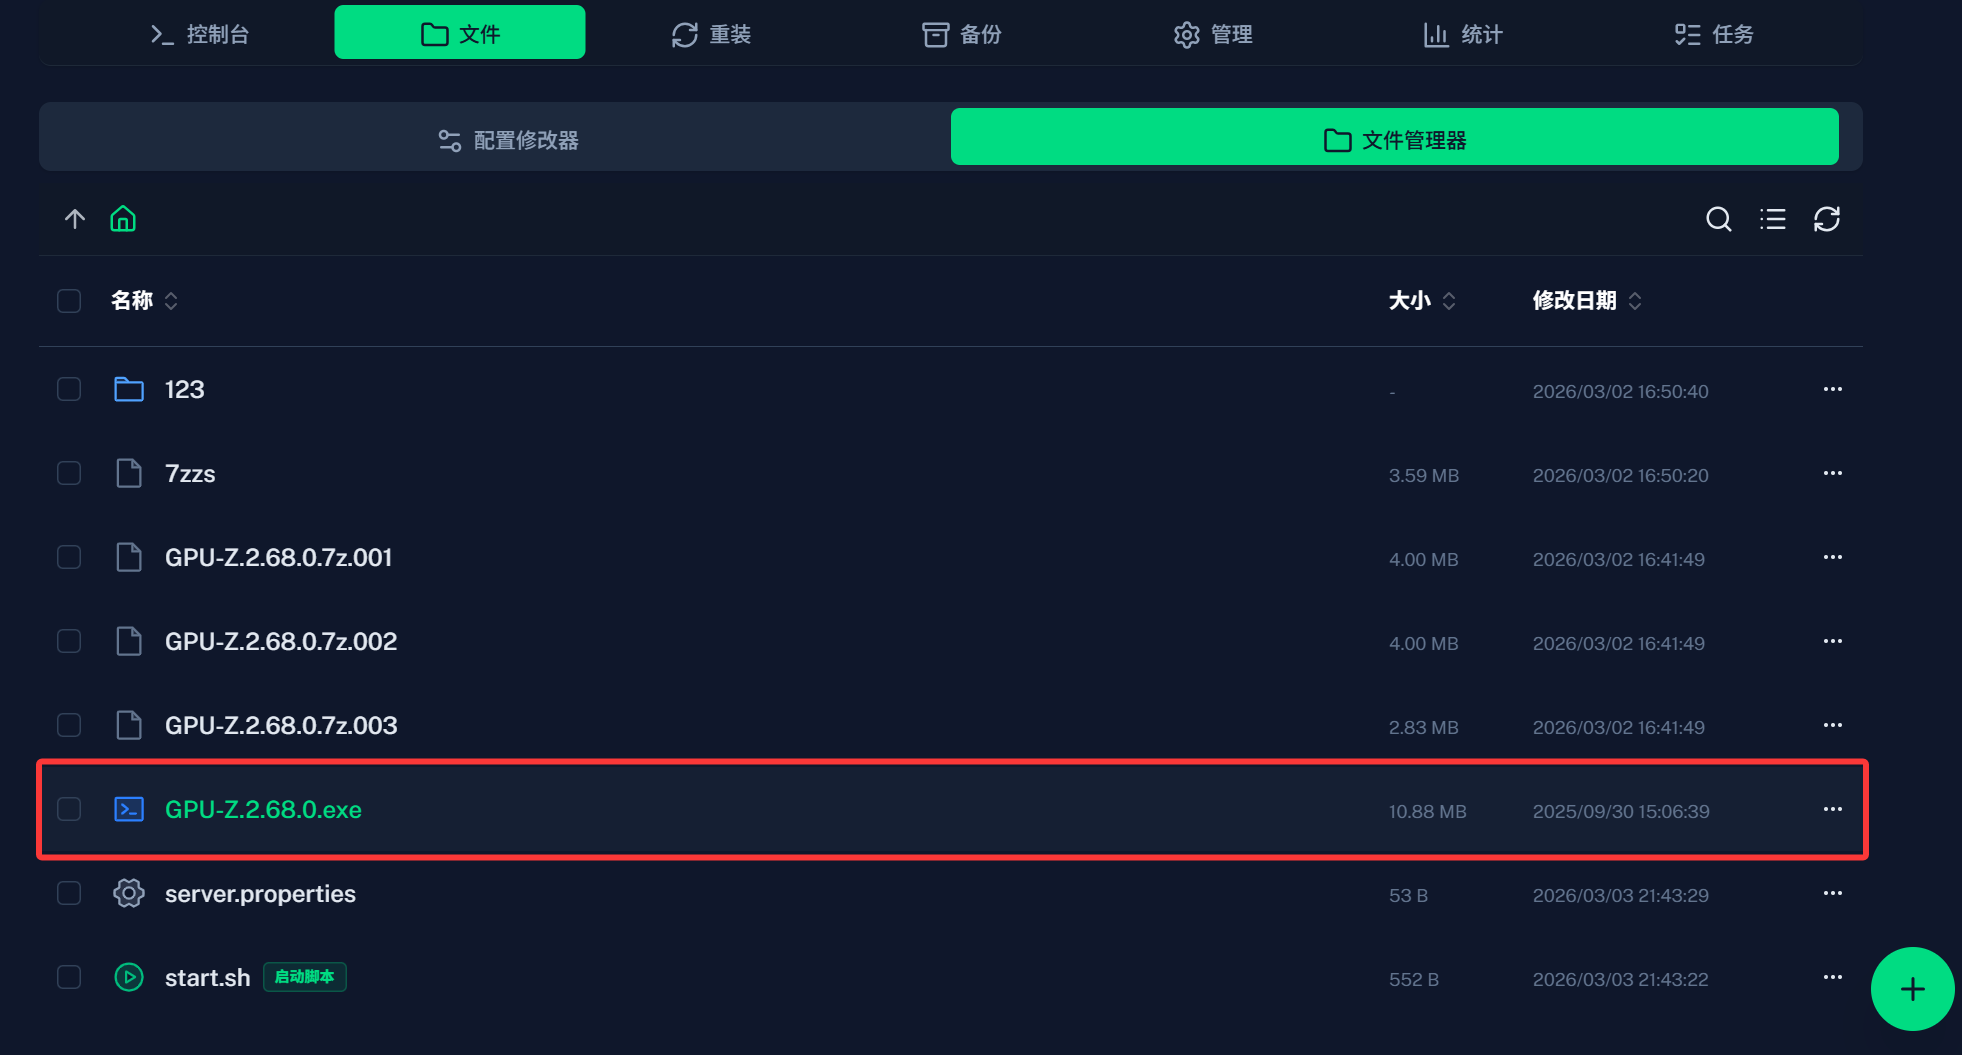1962x1055 pixels.
Task: Open the 备份 tab
Action: coord(961,34)
